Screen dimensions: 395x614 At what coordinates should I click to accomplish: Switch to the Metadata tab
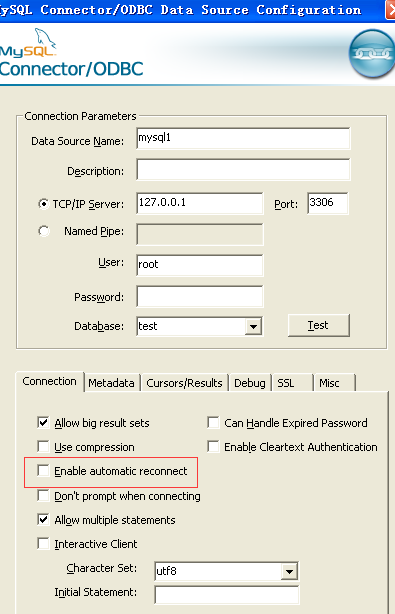pyautogui.click(x=111, y=383)
